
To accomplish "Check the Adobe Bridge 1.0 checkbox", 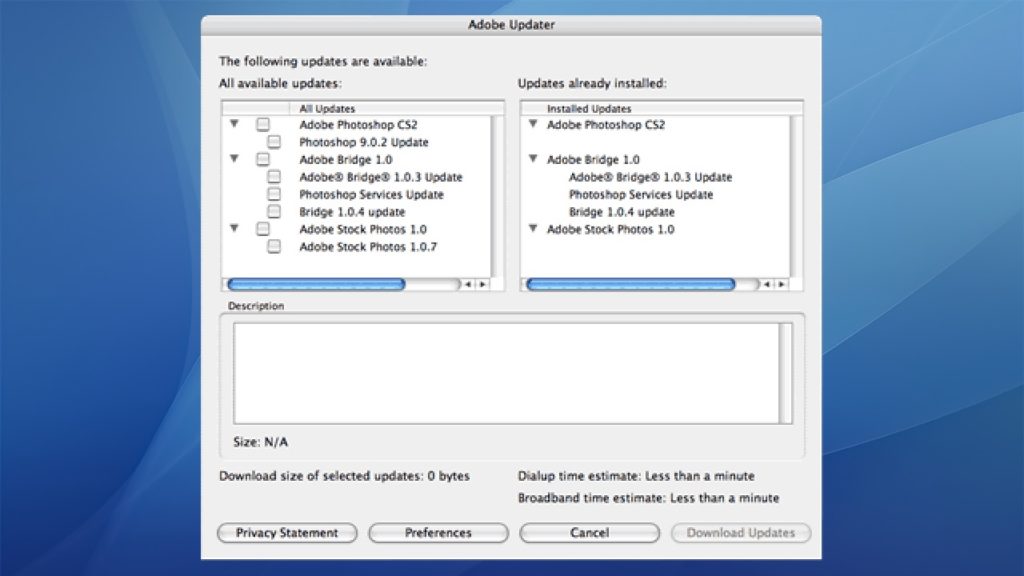I will pos(263,159).
